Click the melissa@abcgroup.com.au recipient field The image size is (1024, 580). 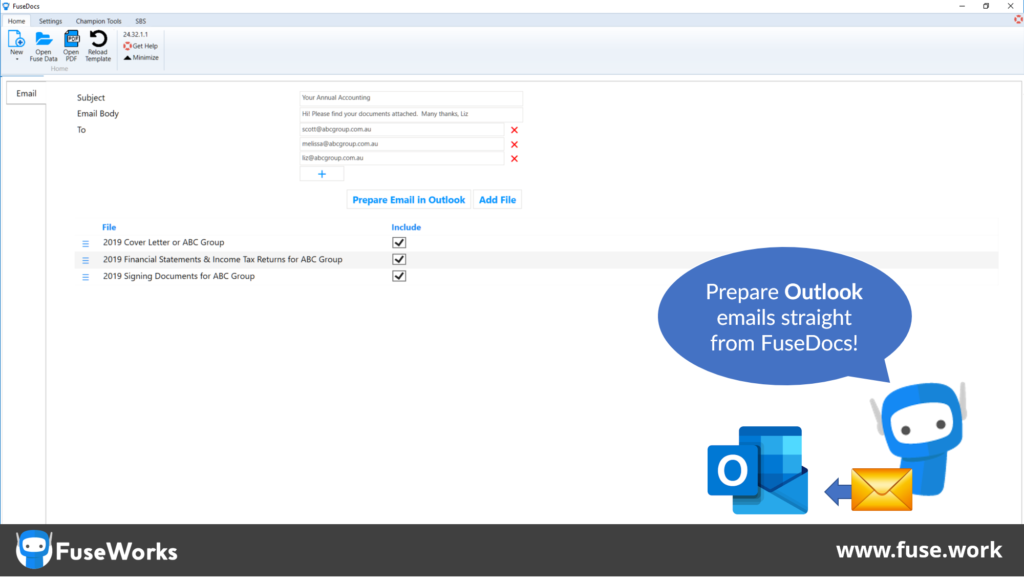coord(402,144)
